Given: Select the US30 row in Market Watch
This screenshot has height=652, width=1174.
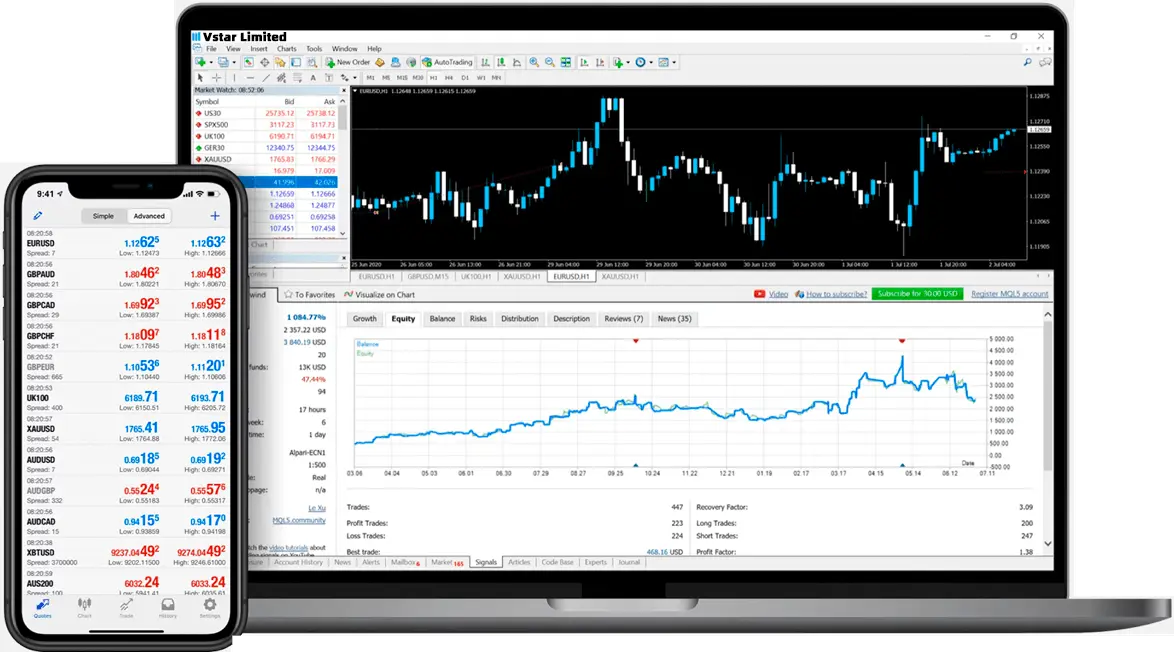Looking at the screenshot, I should coord(266,113).
